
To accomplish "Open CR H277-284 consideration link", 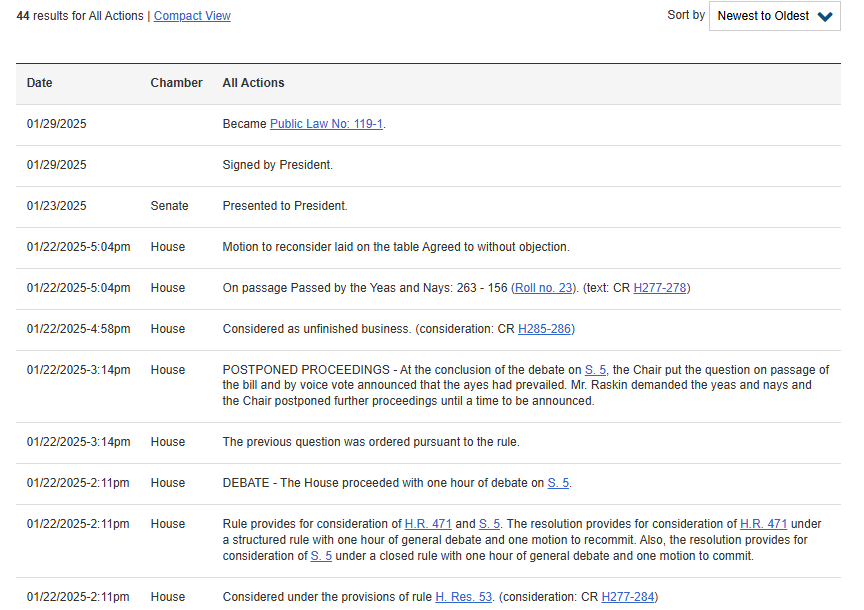I will point(628,597).
